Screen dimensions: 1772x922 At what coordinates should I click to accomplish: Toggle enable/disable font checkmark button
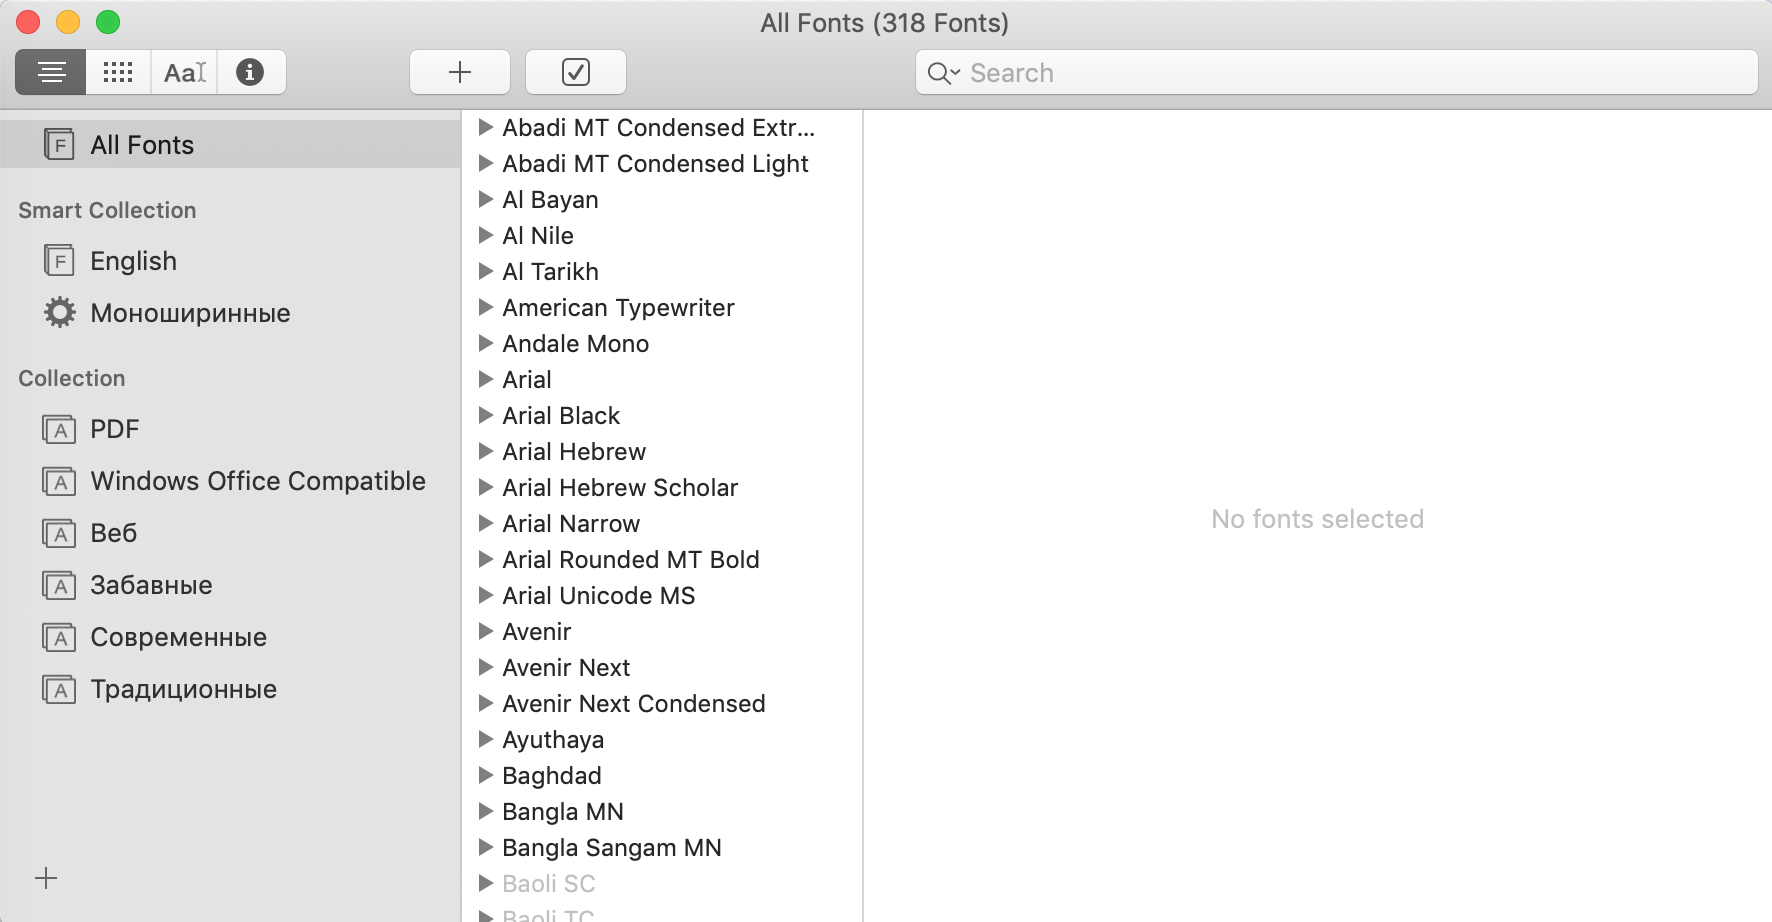(x=576, y=72)
